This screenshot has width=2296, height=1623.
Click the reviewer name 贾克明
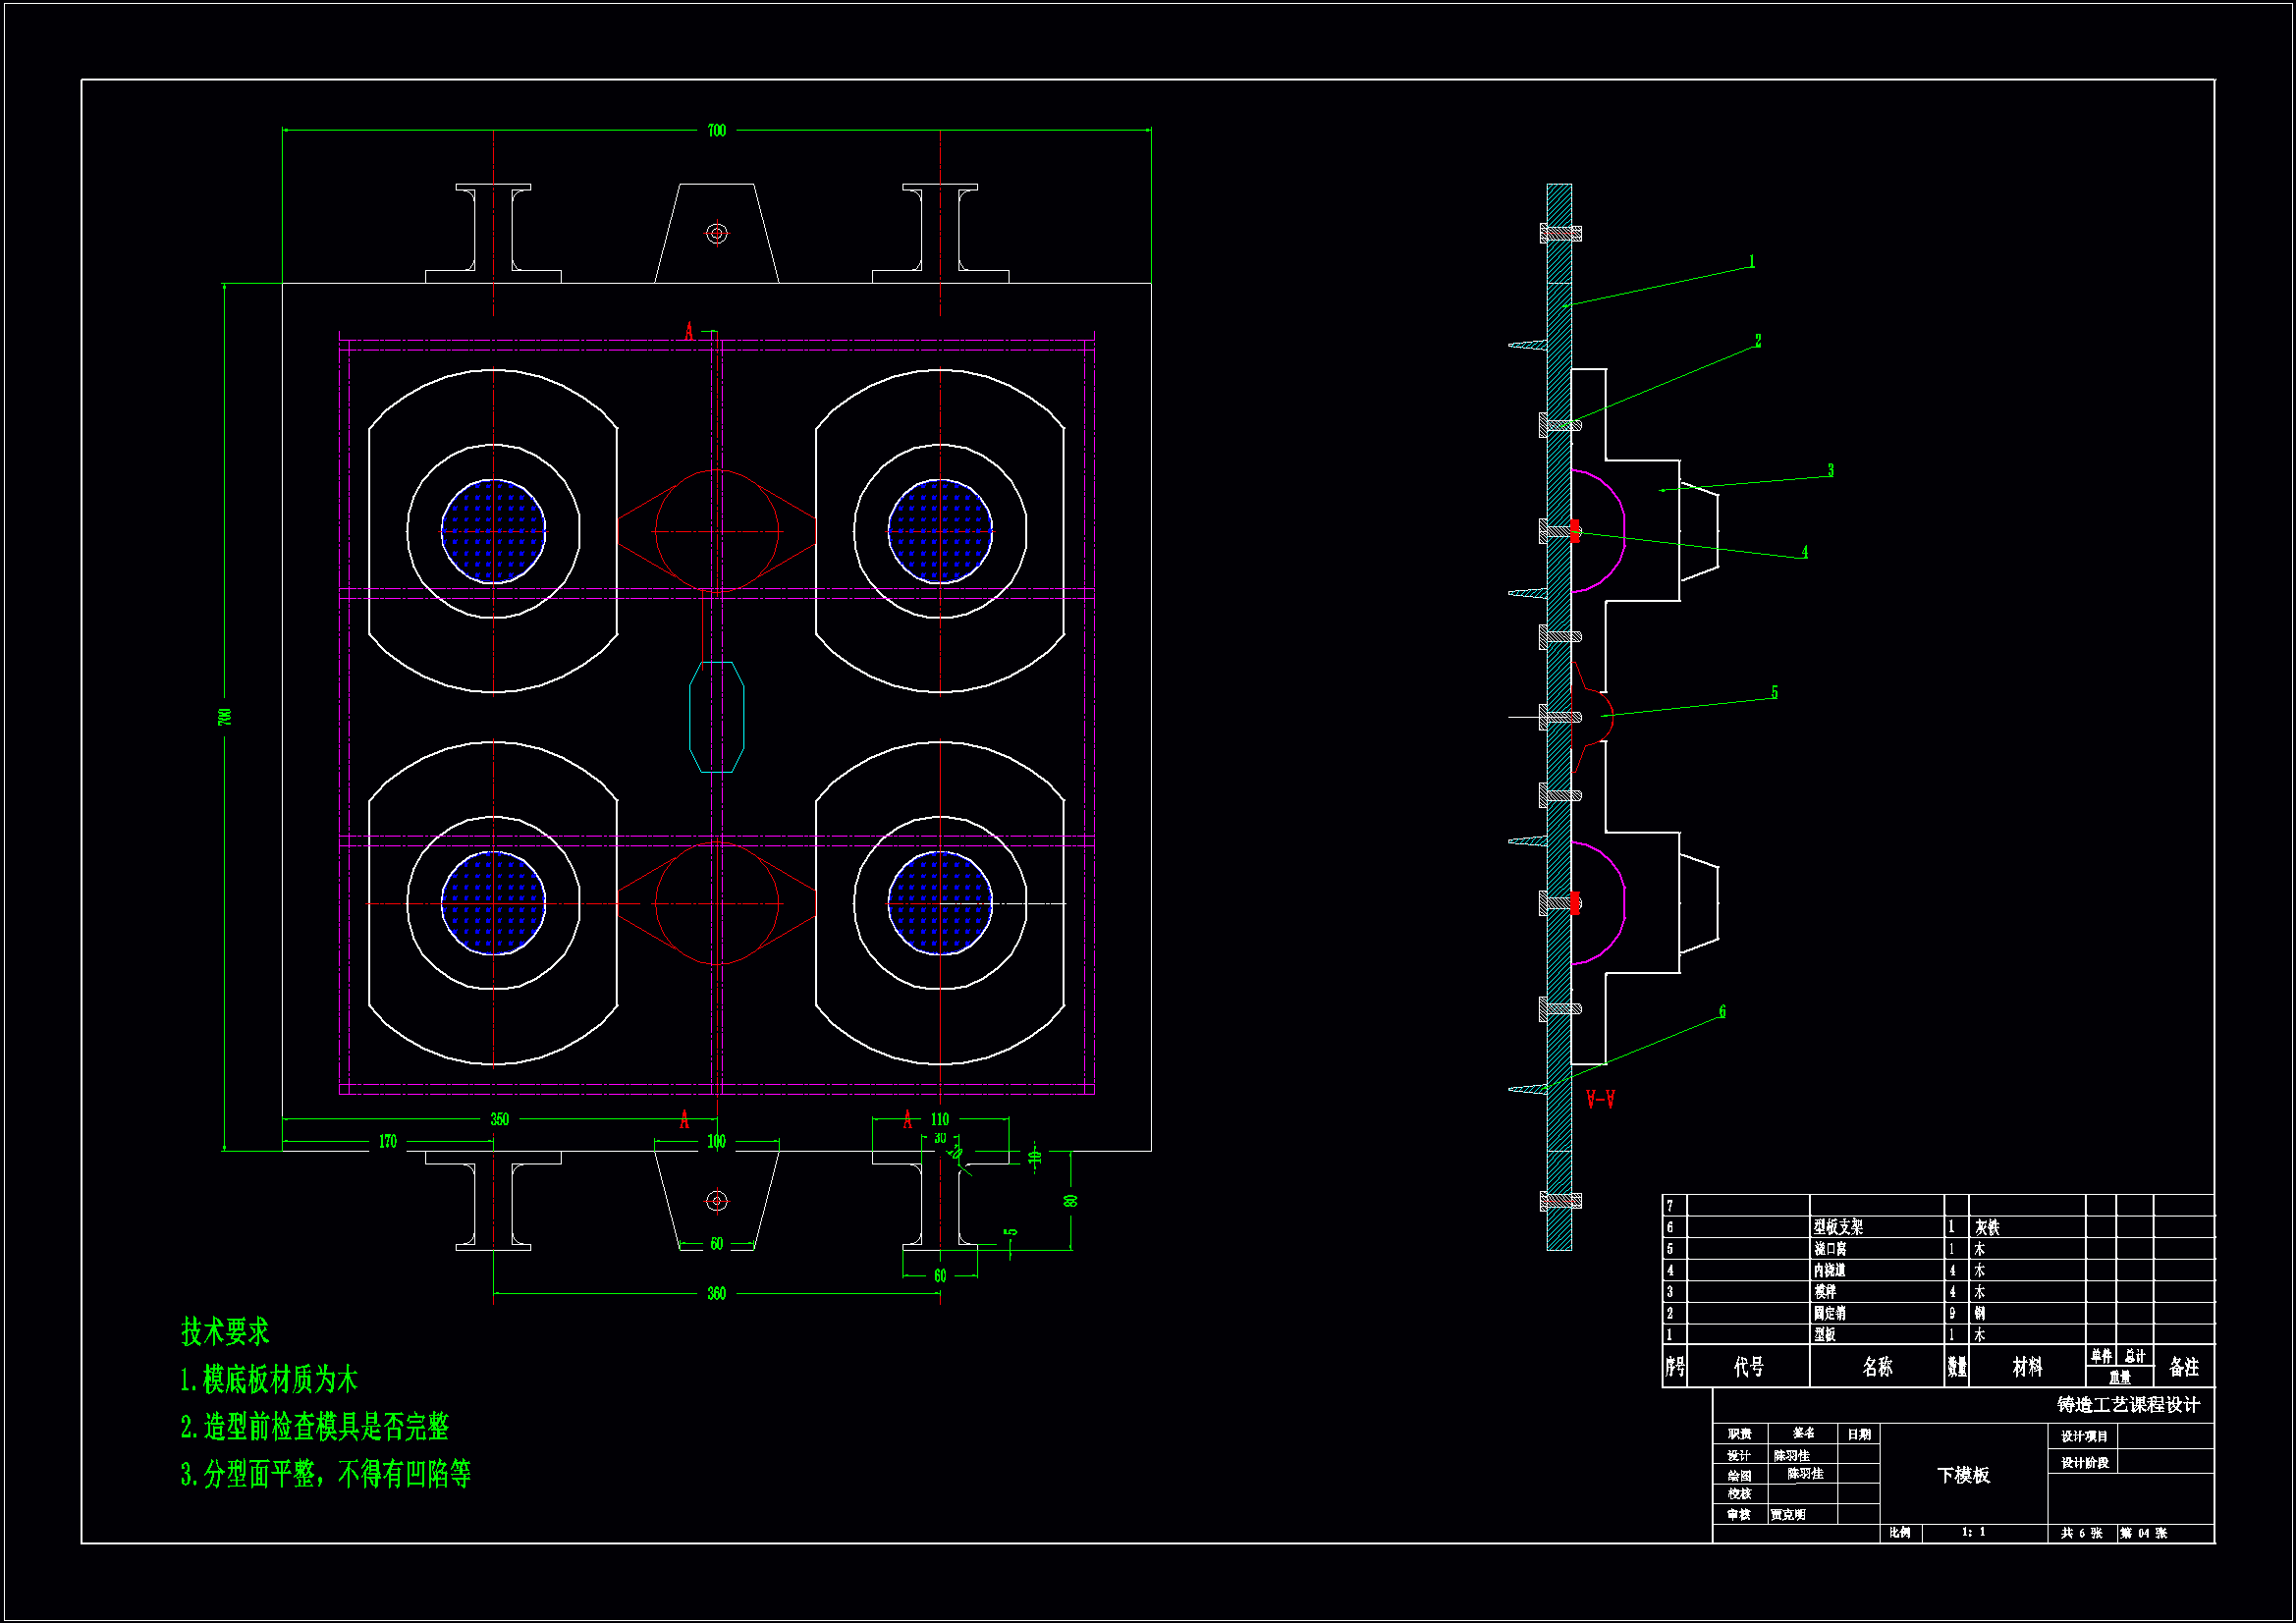point(1787,1515)
